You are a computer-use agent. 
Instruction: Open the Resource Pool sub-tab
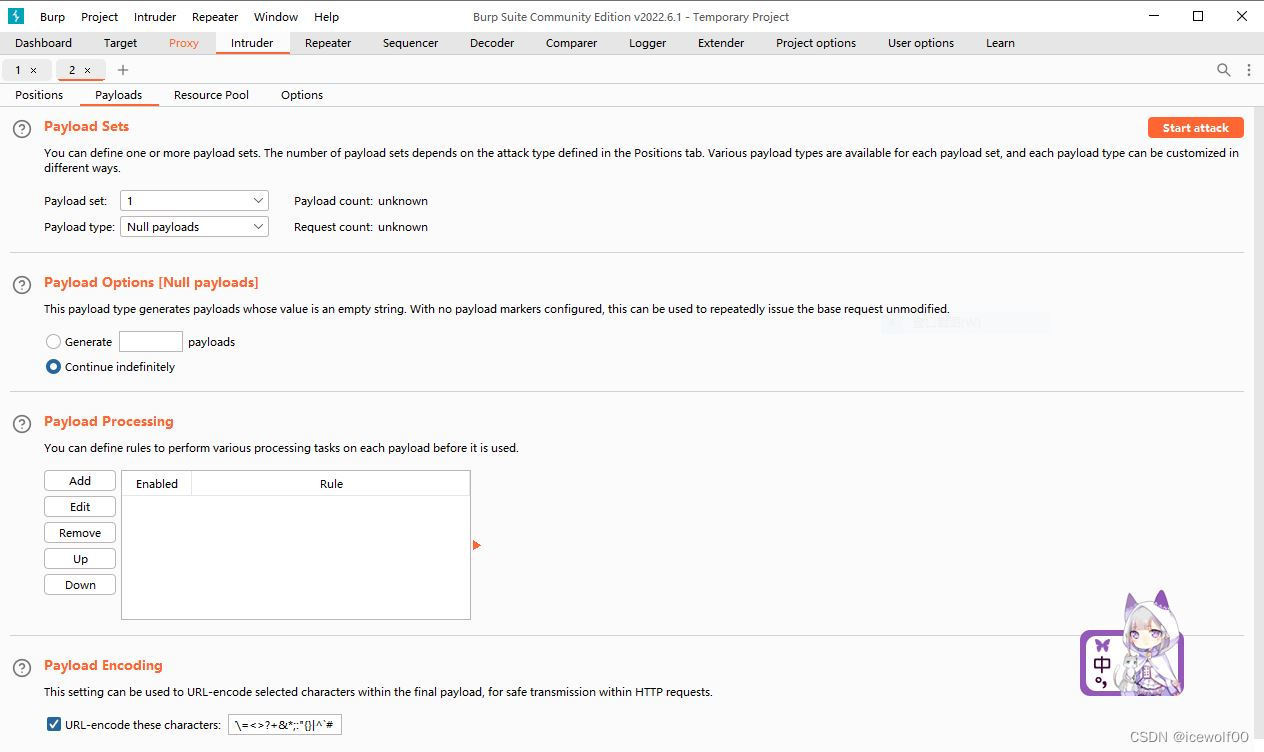pos(211,95)
